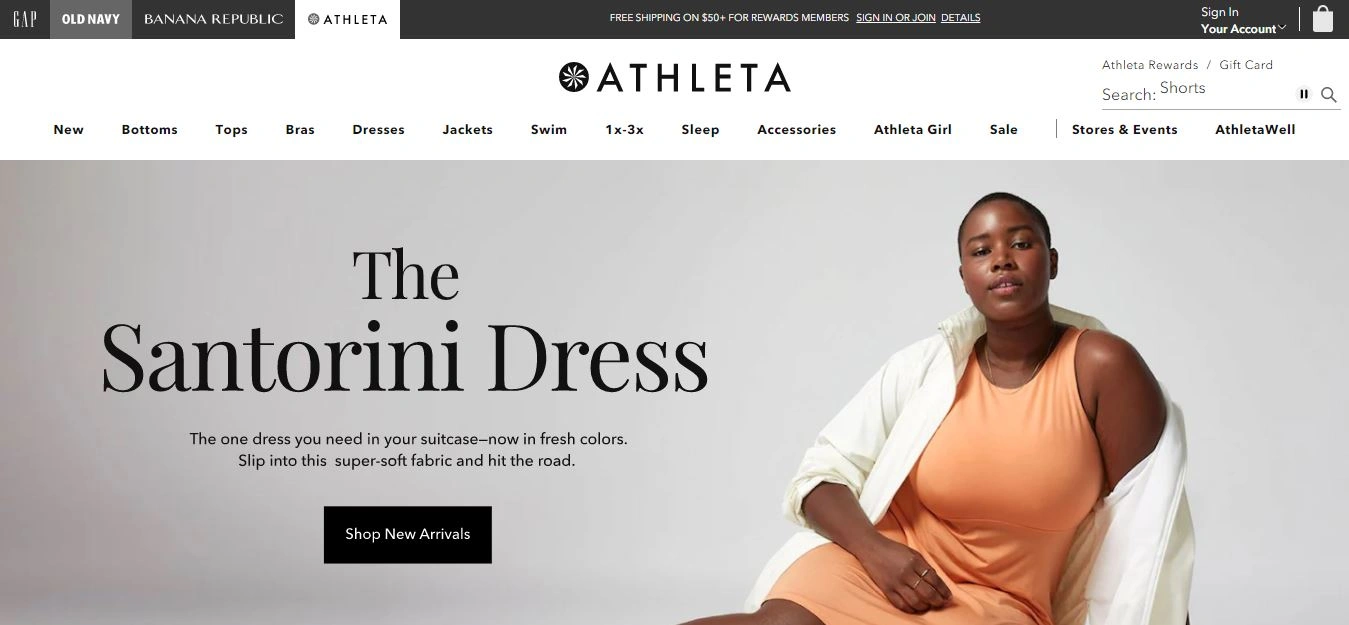Click the search magnifier icon
Image resolution: width=1349 pixels, height=625 pixels.
1329,95
